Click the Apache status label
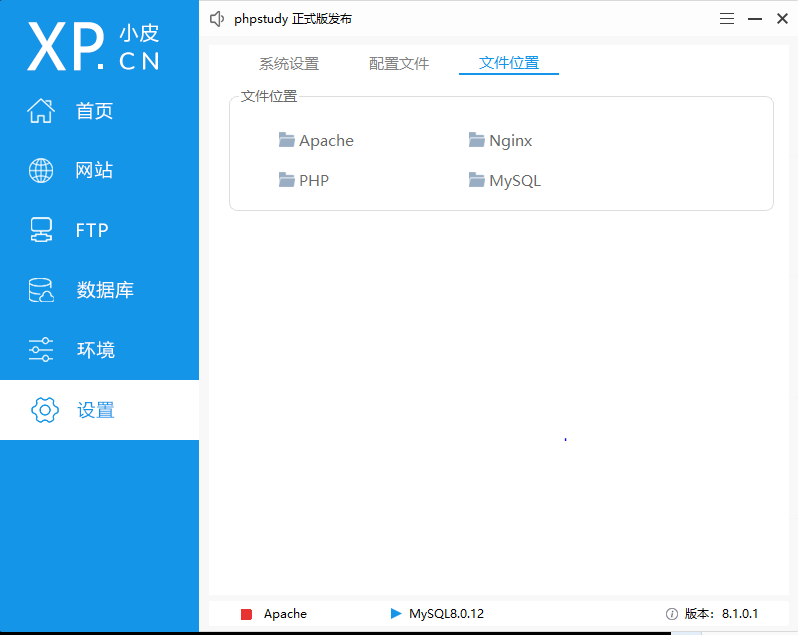Screen dimensions: 798x635 285,614
